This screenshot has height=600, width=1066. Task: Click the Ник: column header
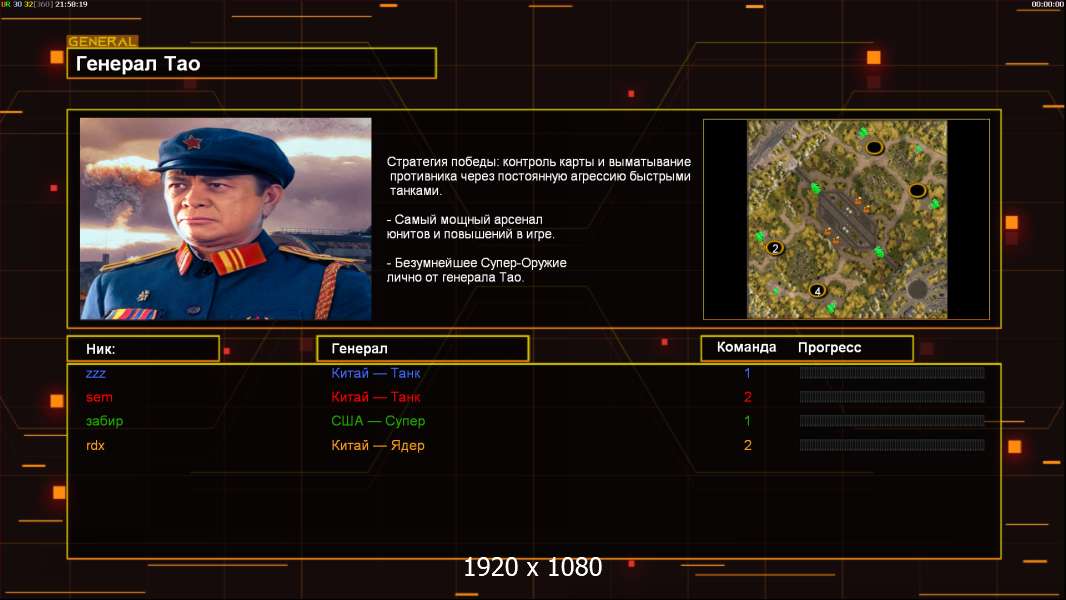(143, 349)
